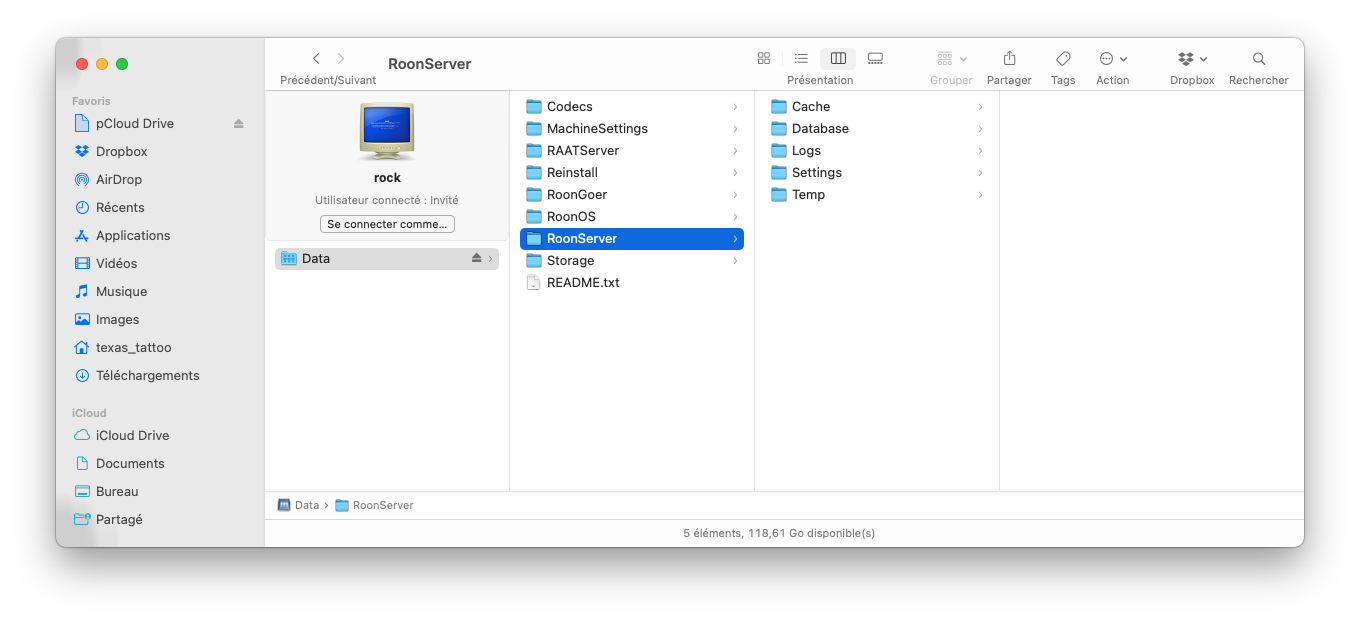The height and width of the screenshot is (621, 1360).
Task: Select the README.txt file
Action: [x=632, y=283]
